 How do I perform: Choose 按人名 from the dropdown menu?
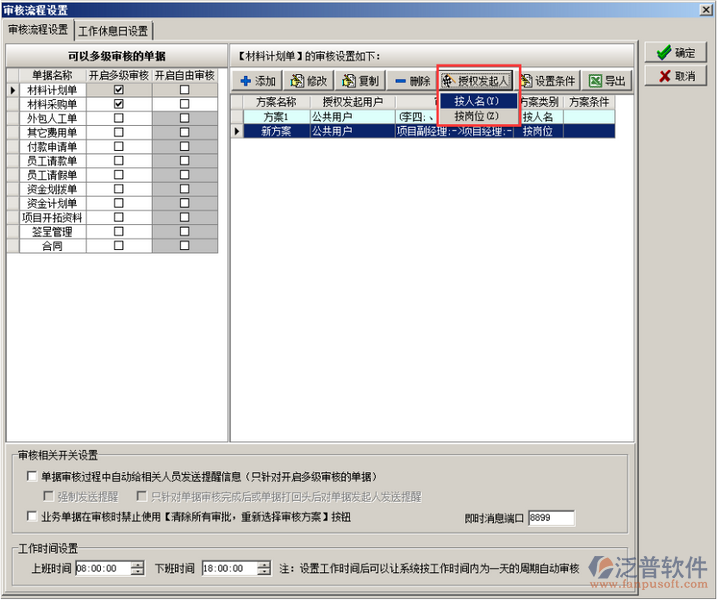[x=476, y=101]
